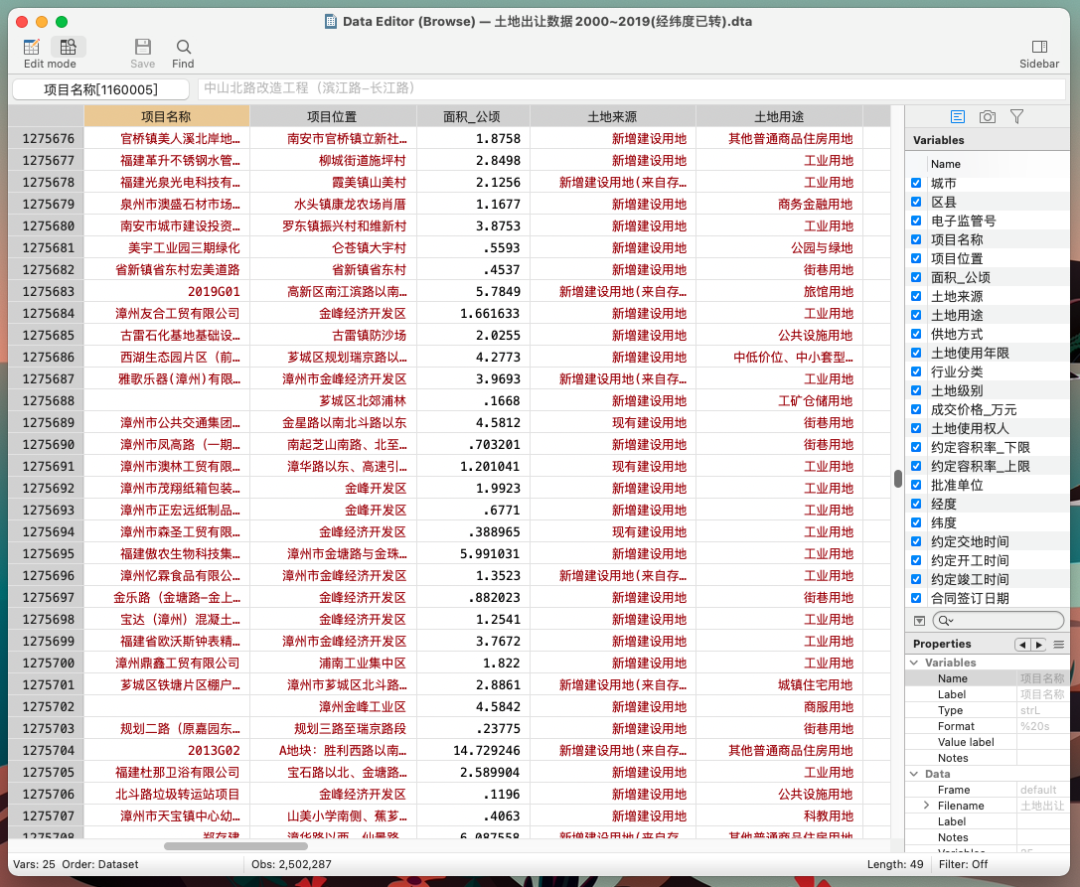Go to next variable in Properties
The image size is (1080, 887).
(1039, 645)
